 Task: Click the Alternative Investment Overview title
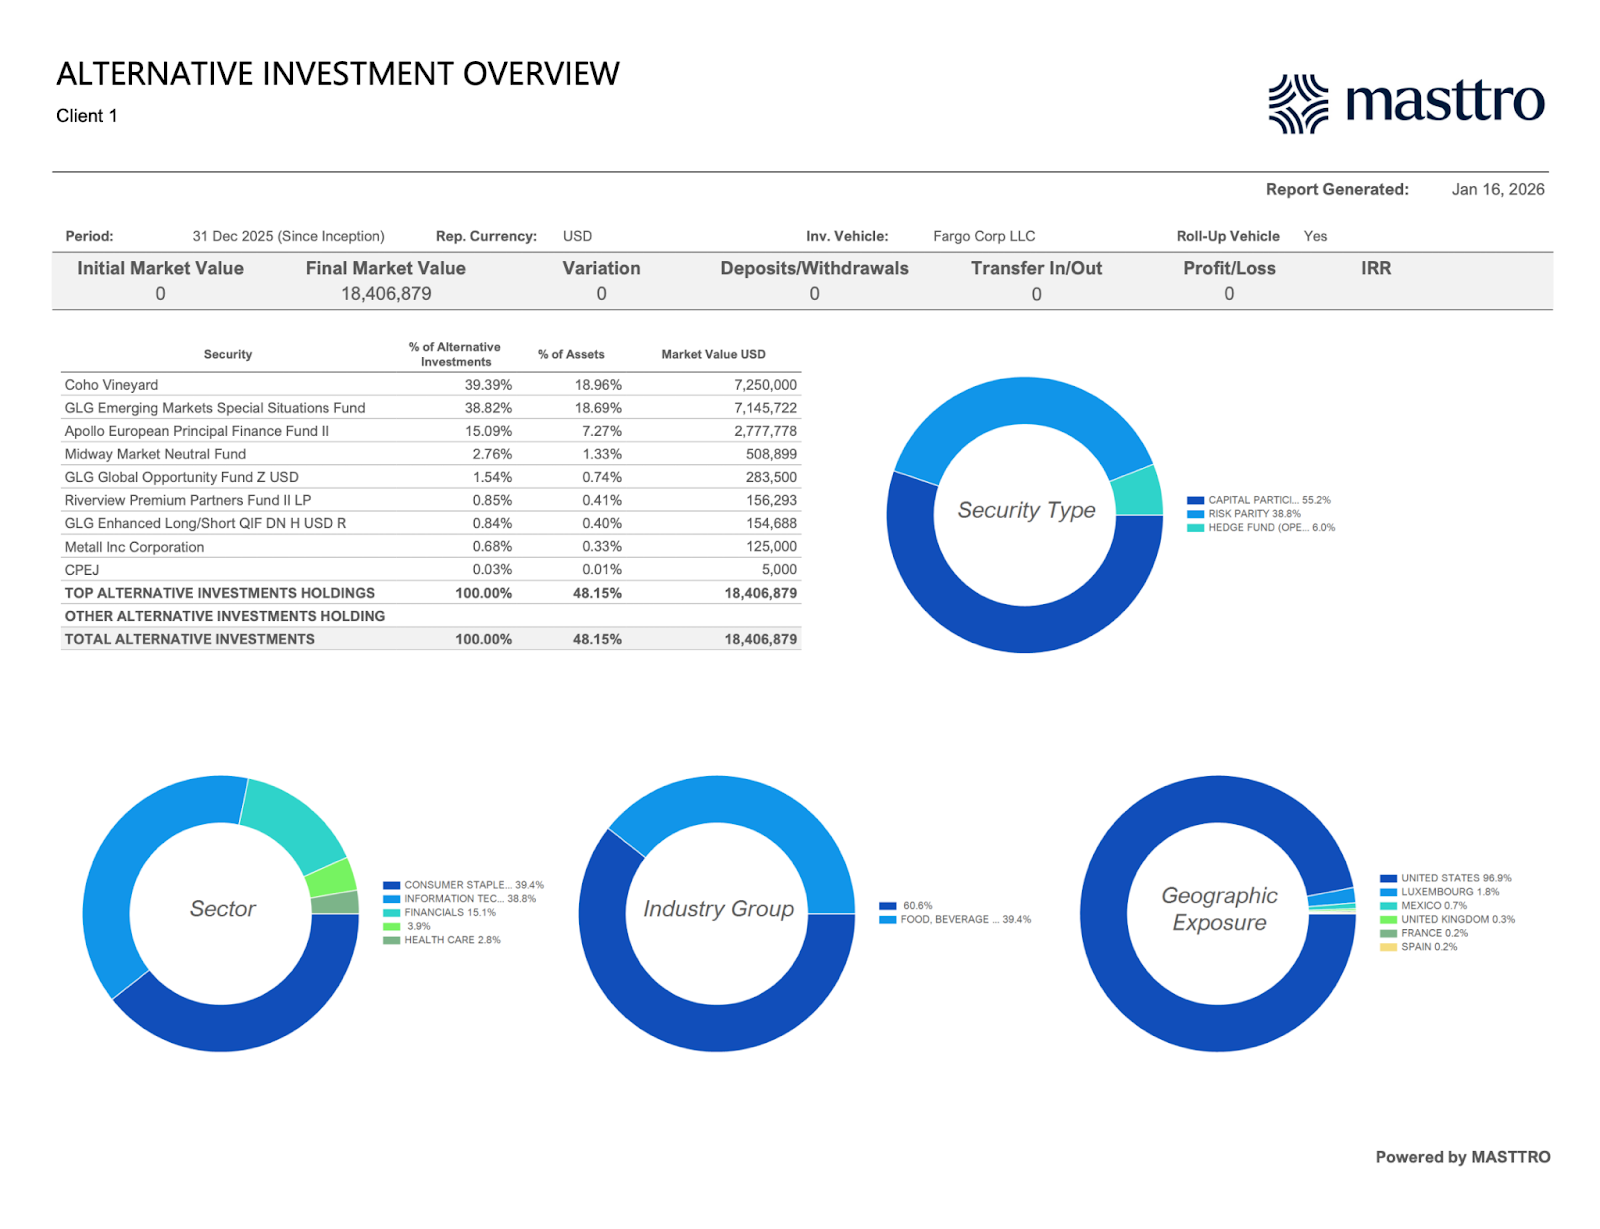click(338, 74)
